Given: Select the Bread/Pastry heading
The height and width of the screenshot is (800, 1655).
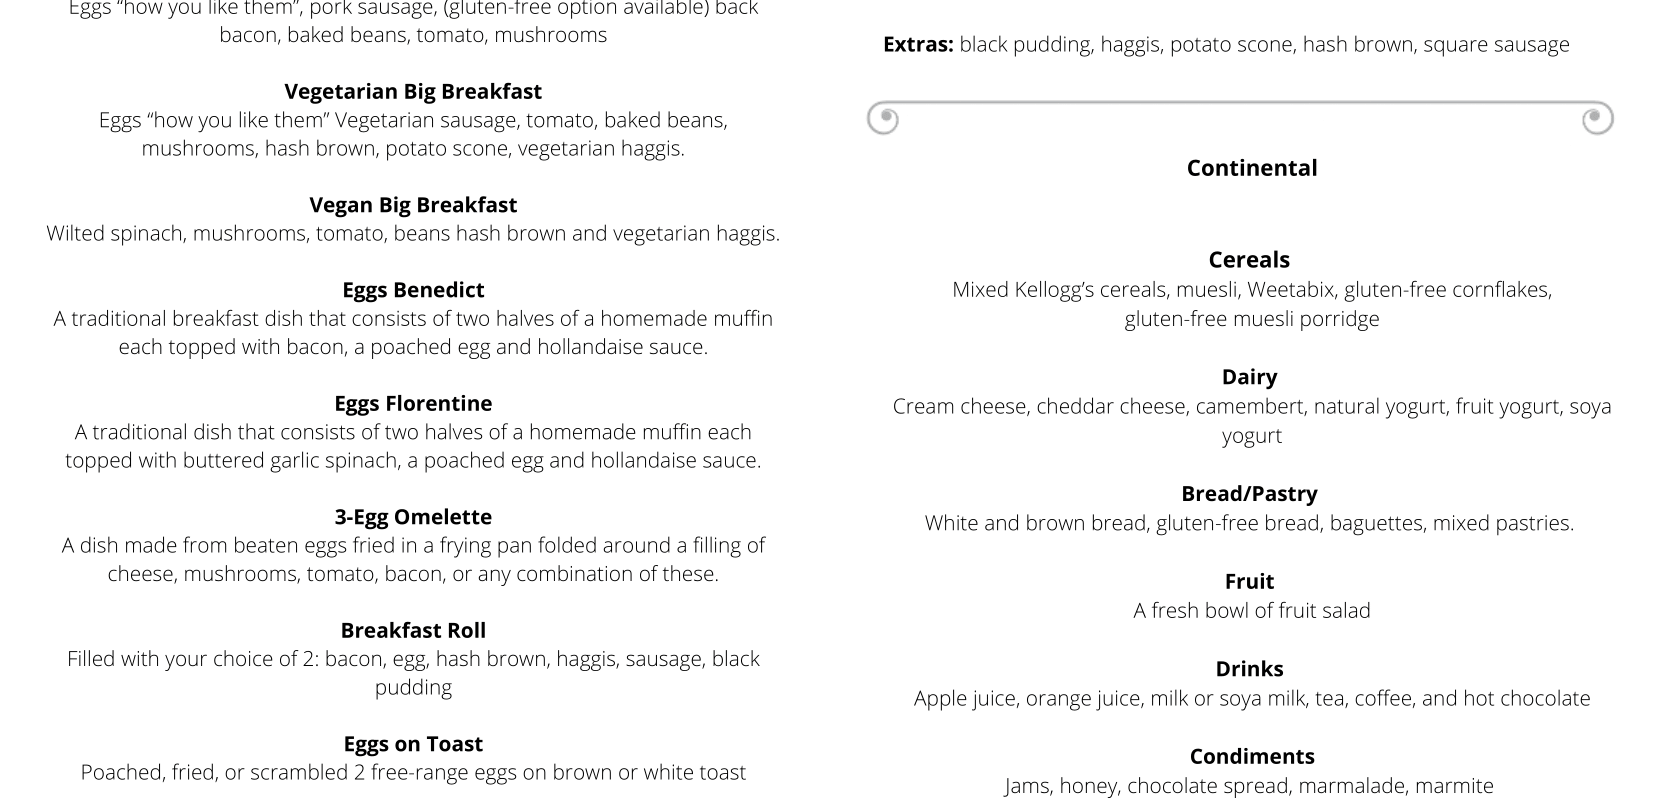Looking at the screenshot, I should (x=1249, y=494).
